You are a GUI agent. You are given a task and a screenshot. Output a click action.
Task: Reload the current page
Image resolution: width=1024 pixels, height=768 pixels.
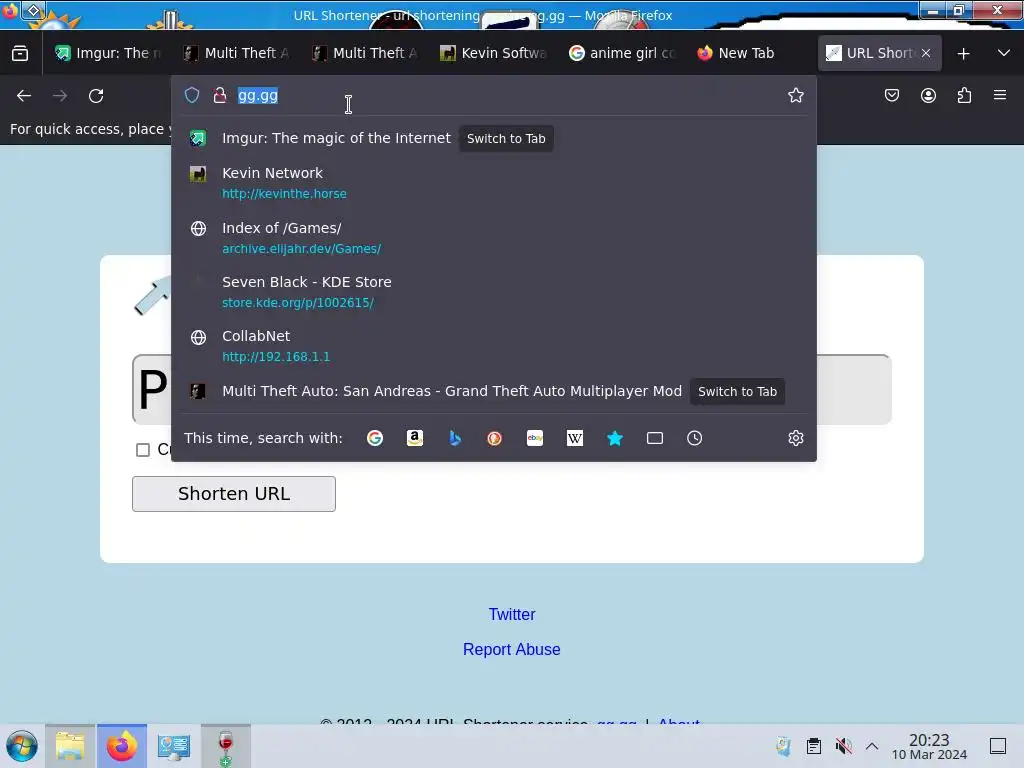click(x=96, y=96)
